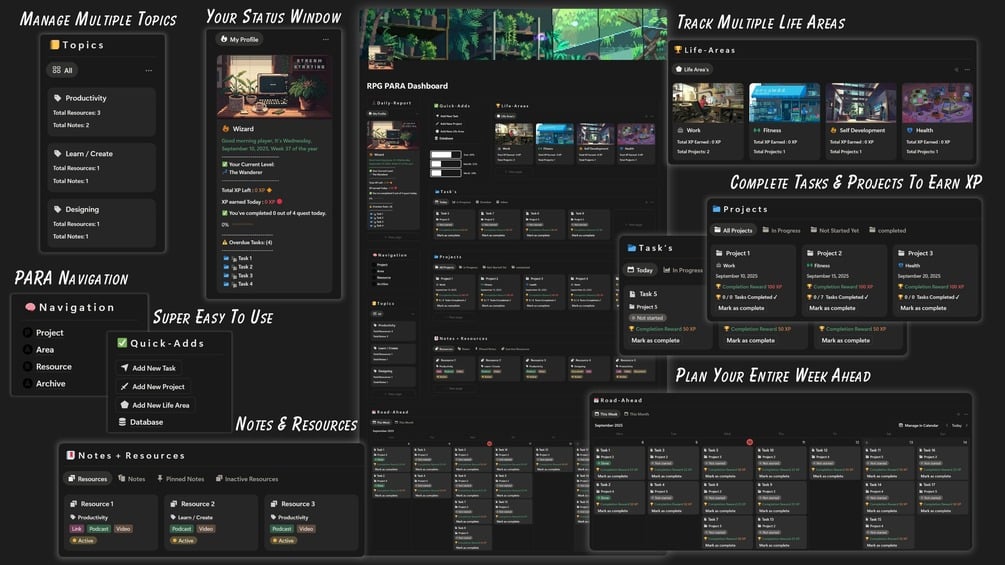Viewport: 1005px width, 565px height.
Task: Click the Learn / Create tag icon
Action: [x=58, y=154]
